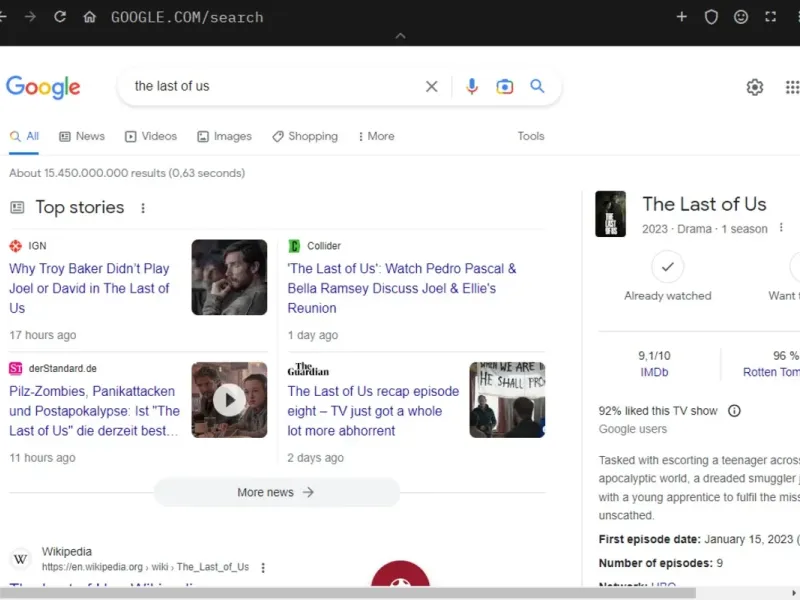
Task: Click the smiley face icon in toolbar
Action: point(740,17)
